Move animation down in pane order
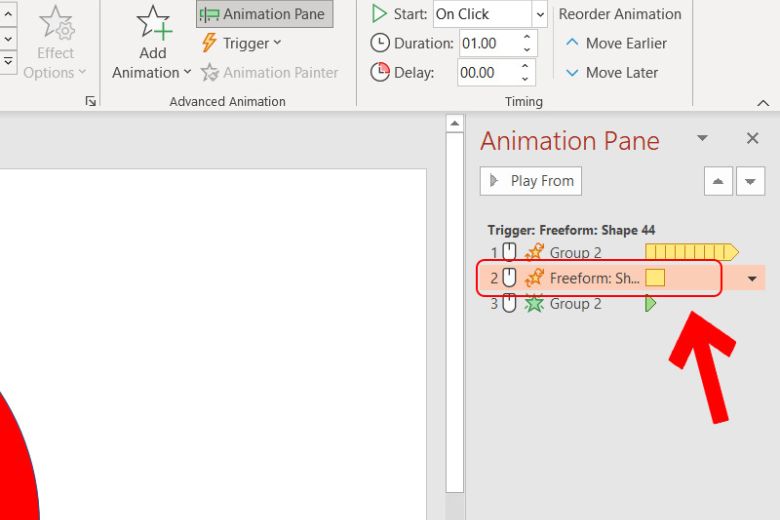780x520 pixels. click(750, 181)
